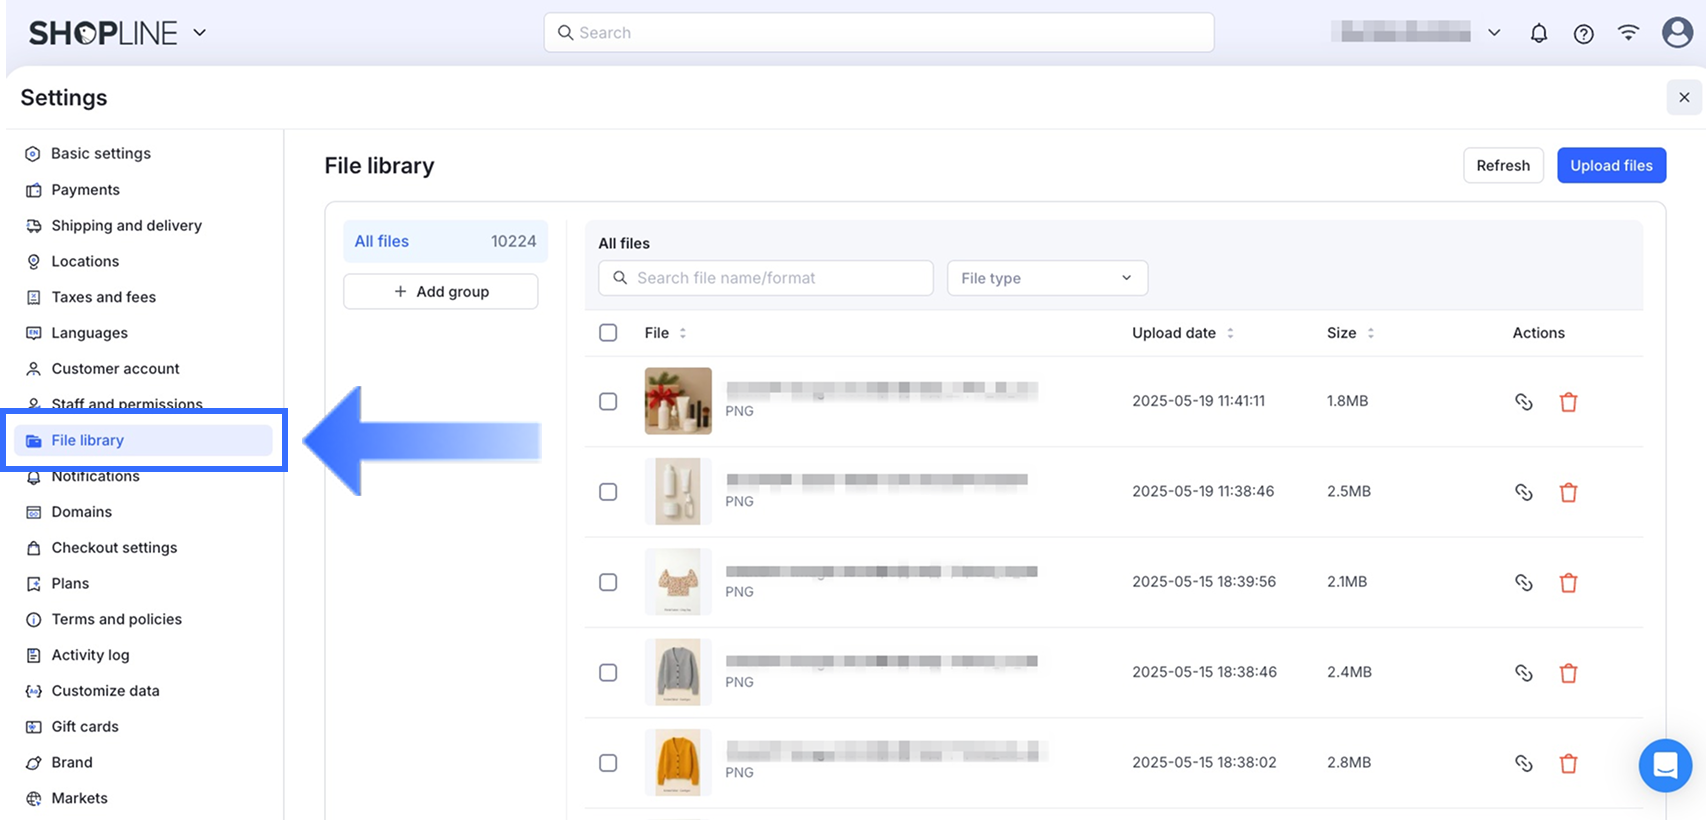The width and height of the screenshot is (1706, 820).
Task: Select checkbox for gray cardigan file
Action: [x=608, y=672]
